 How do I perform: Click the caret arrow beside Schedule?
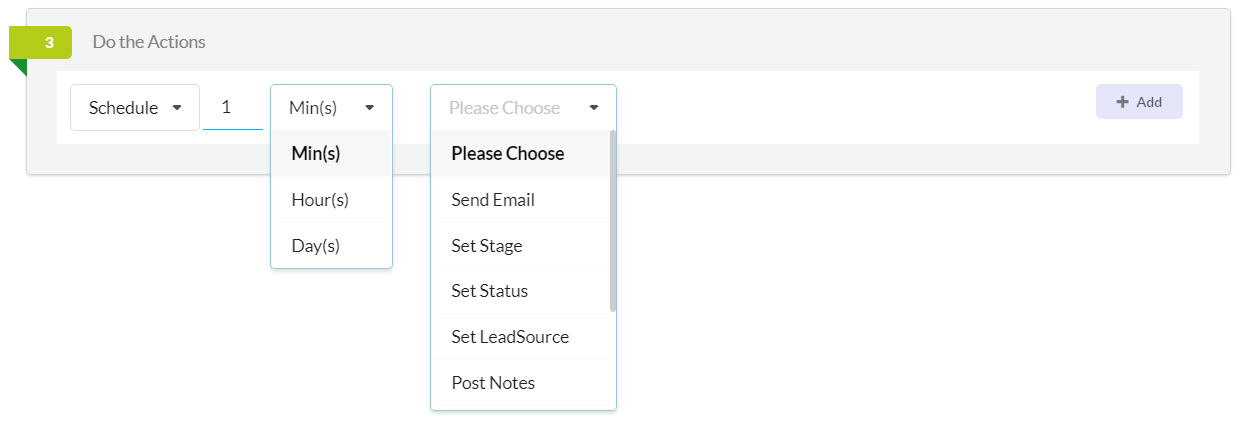[x=177, y=108]
